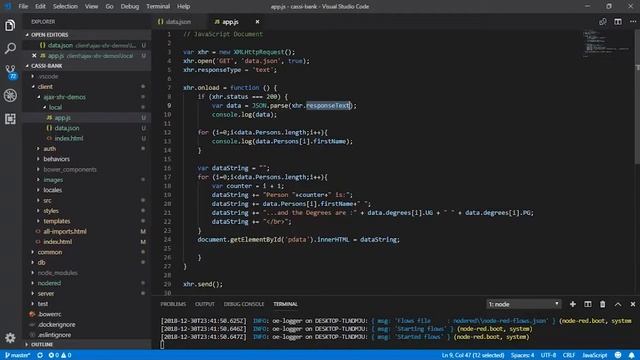Split the editor with the split icon
This screenshot has width=640, height=360.
click(618, 22)
